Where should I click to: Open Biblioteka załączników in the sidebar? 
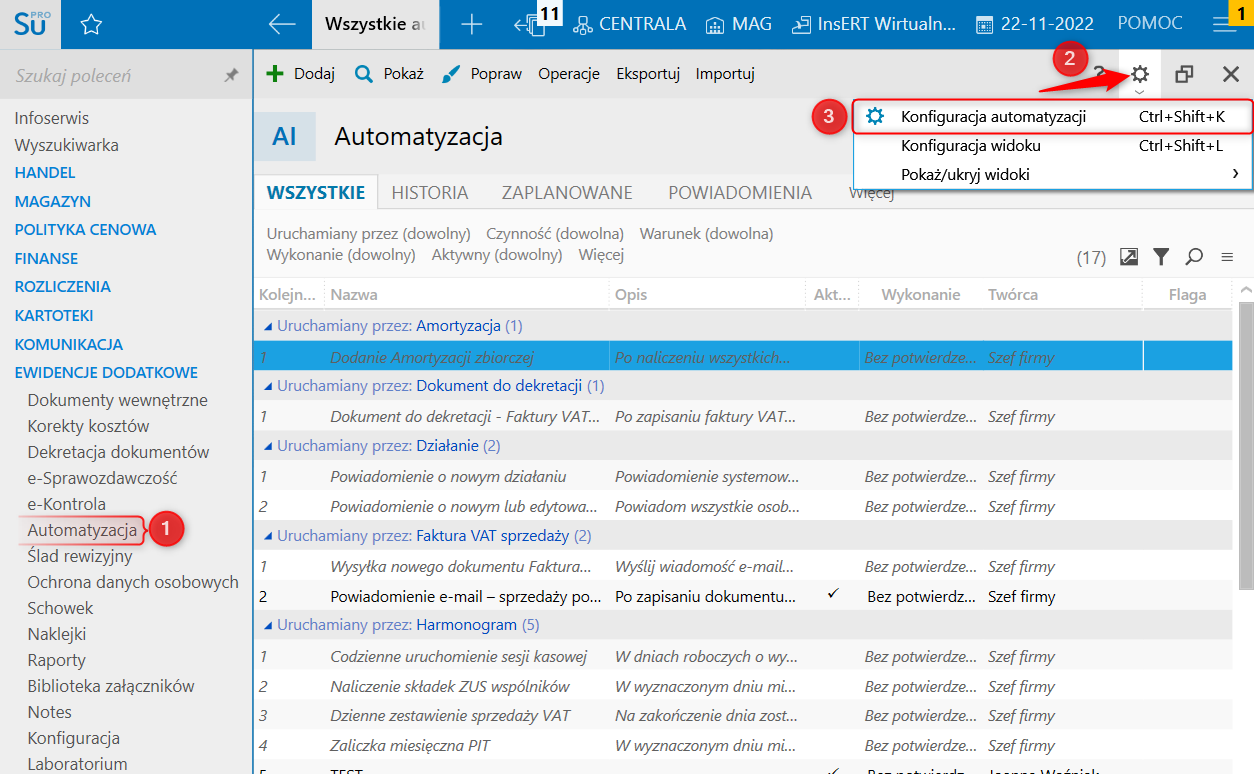click(x=111, y=686)
